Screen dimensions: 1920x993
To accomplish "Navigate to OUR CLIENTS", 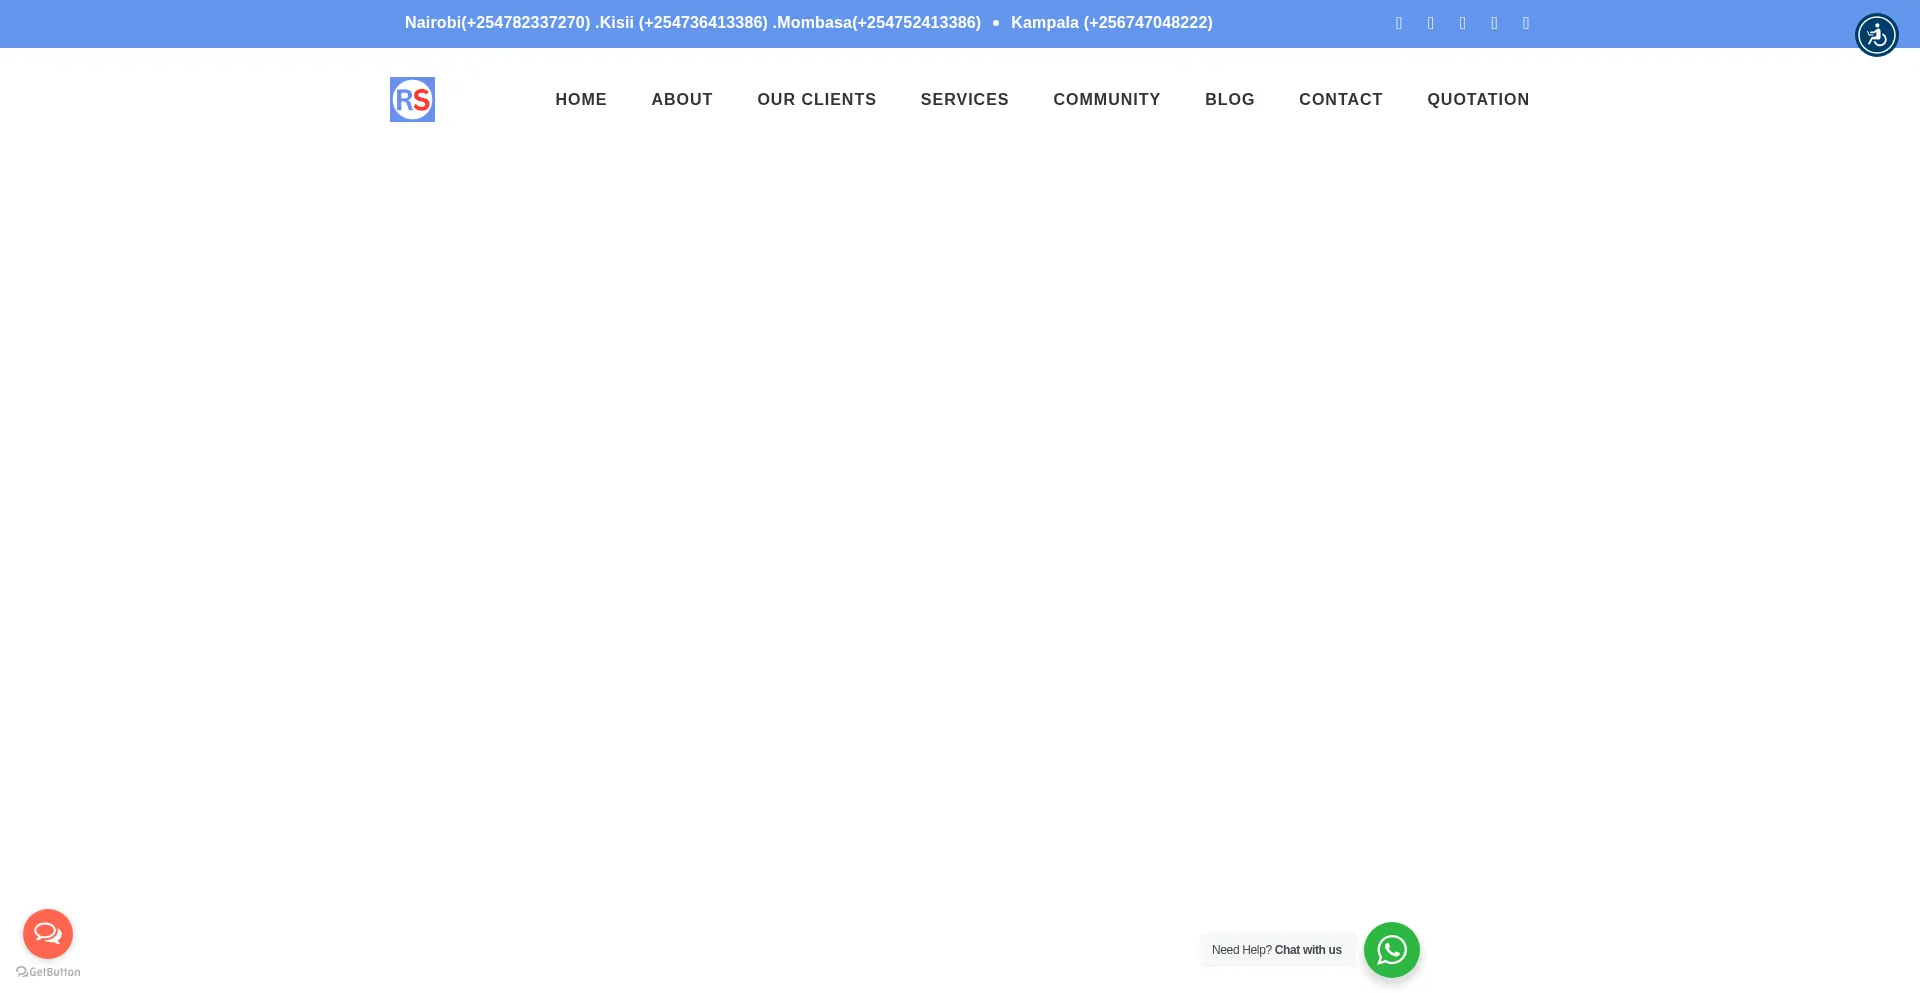I will [816, 100].
